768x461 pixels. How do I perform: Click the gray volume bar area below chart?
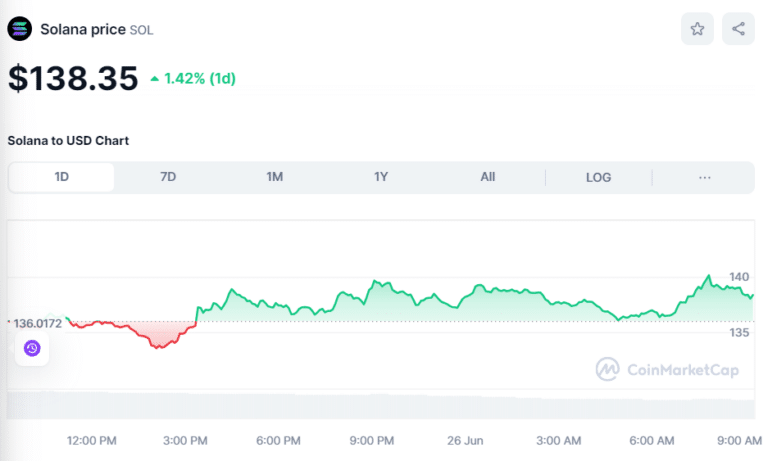click(381, 406)
